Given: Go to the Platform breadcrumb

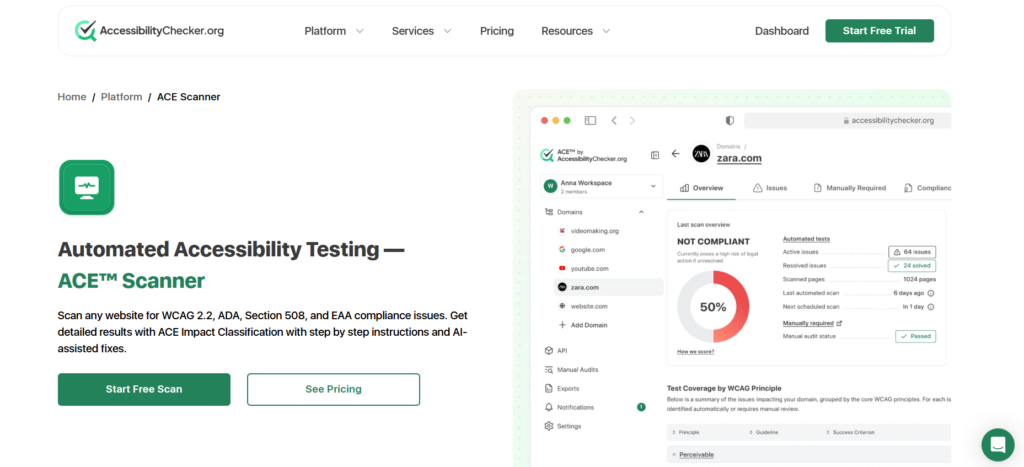Looking at the screenshot, I should [121, 97].
